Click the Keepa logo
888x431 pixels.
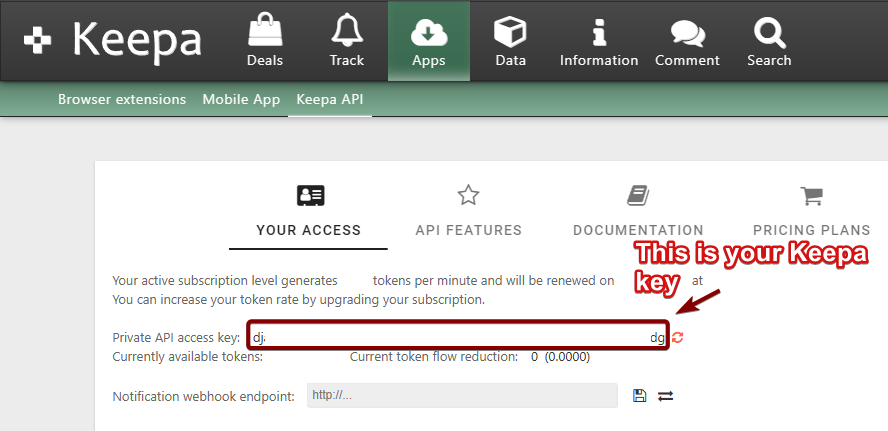coord(112,40)
